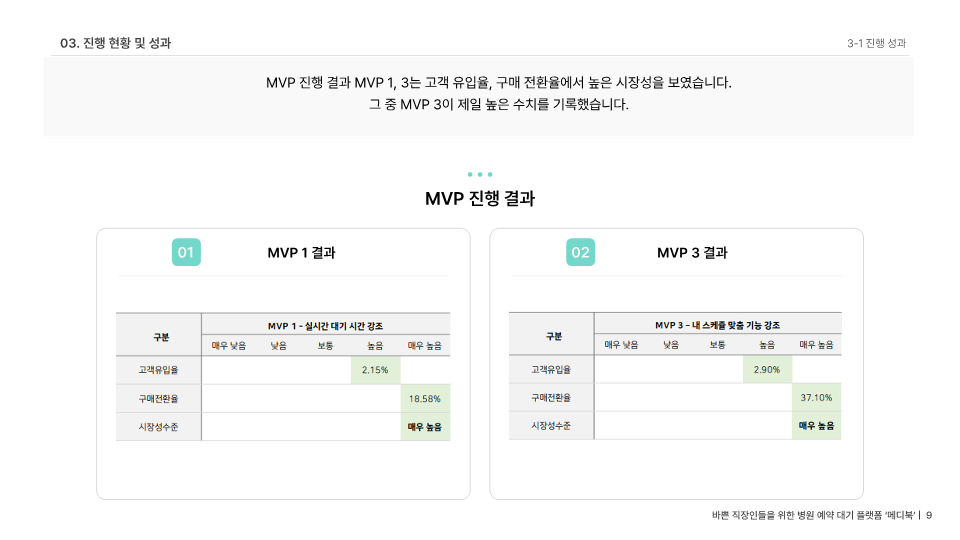Click the teal 02 number badge
Image resolution: width=960 pixels, height=540 pixels.
(580, 252)
